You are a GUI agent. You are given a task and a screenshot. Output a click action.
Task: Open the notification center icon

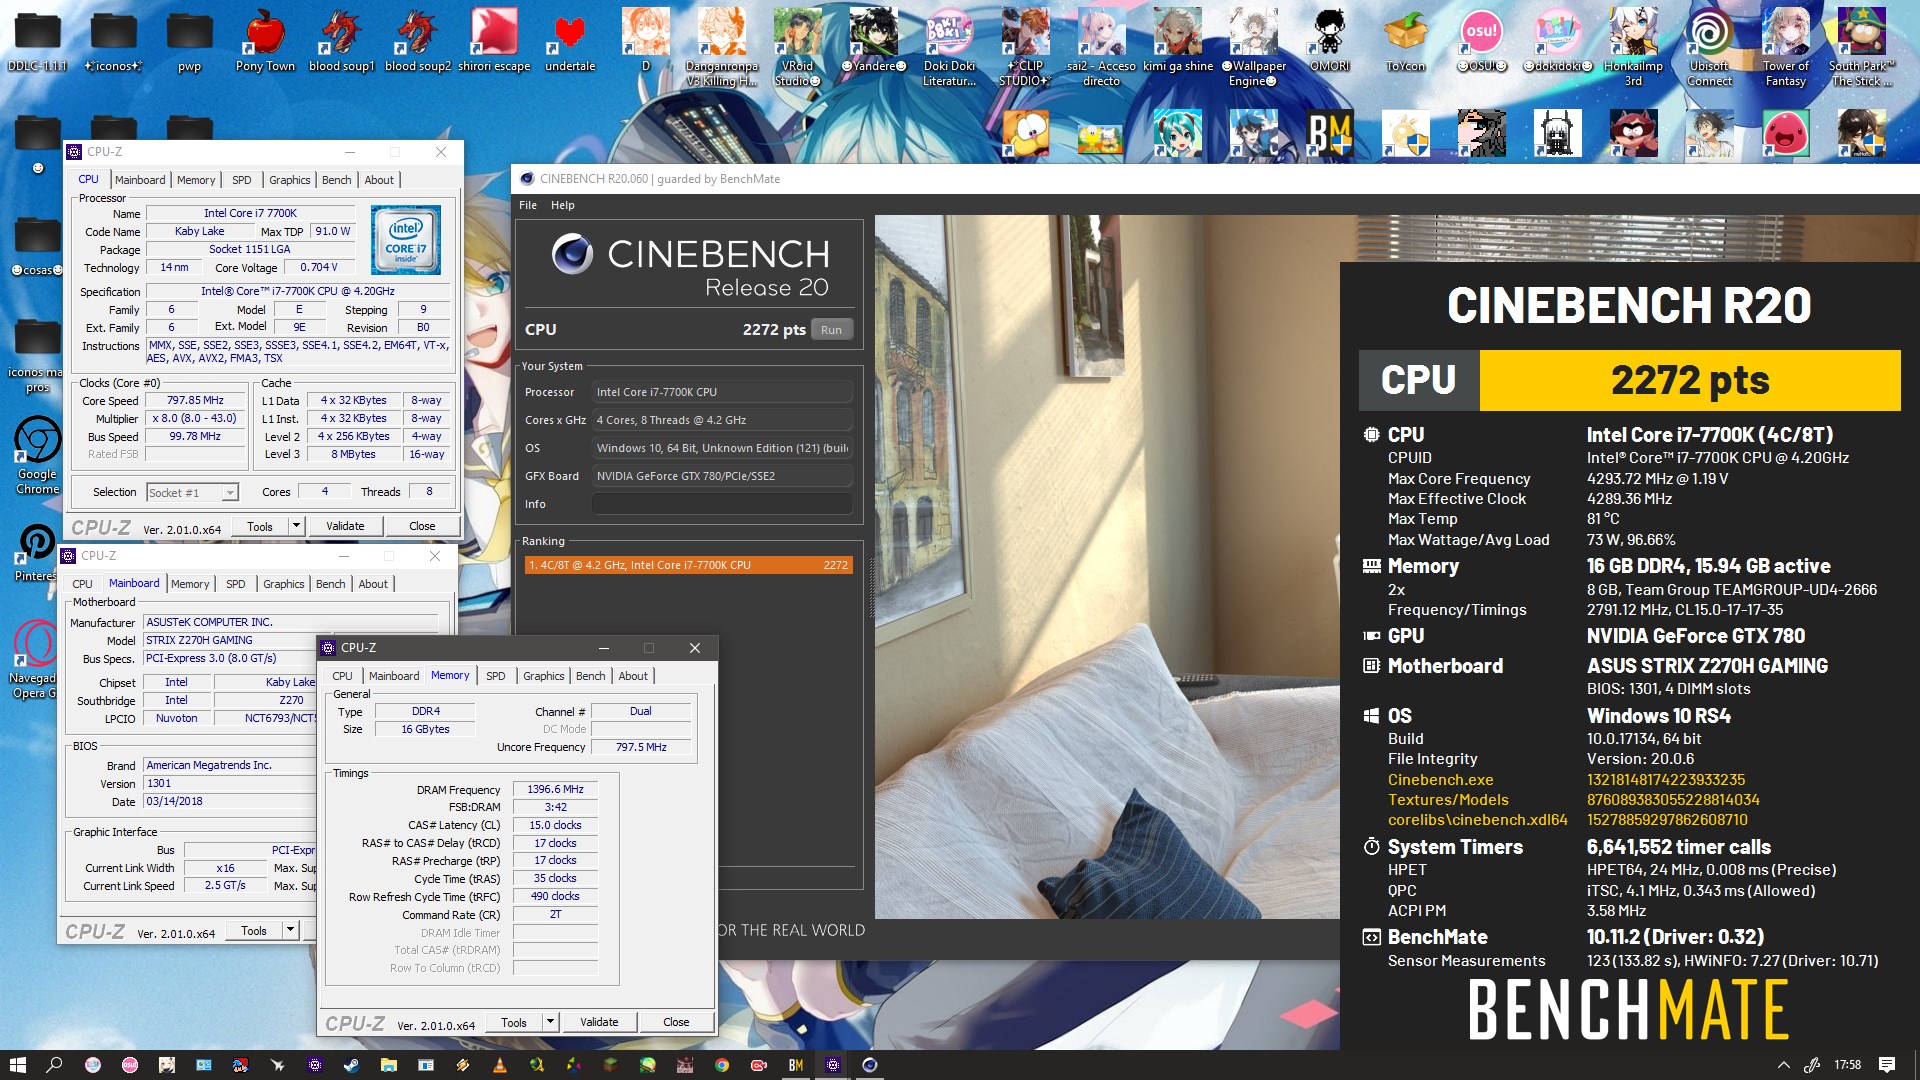point(1887,1065)
